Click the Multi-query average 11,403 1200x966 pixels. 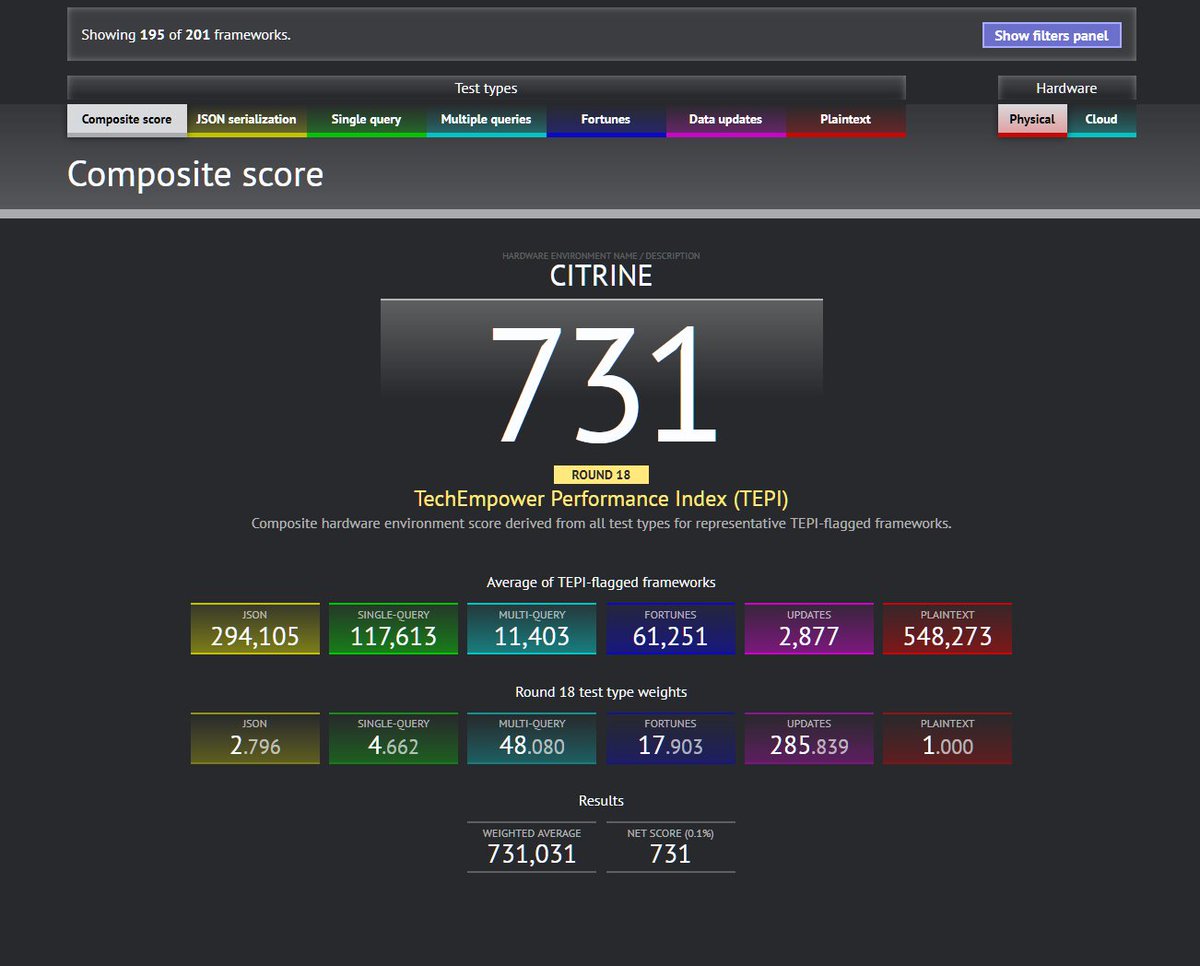pos(532,636)
